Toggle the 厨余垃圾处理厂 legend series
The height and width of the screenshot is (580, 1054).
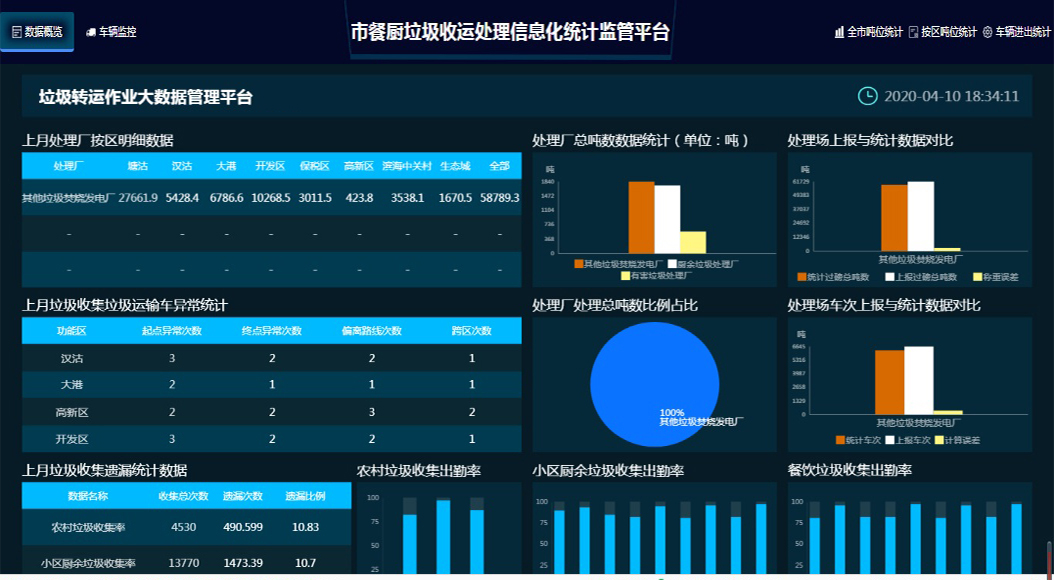click(x=703, y=264)
